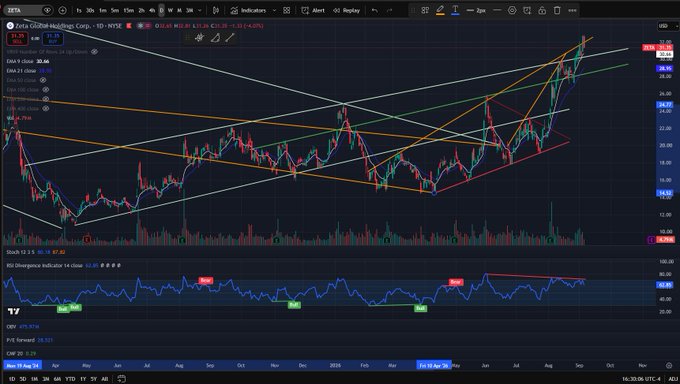Image resolution: width=680 pixels, height=384 pixels.
Task: Delete the selected drawing with trash icon
Action: [557, 10]
